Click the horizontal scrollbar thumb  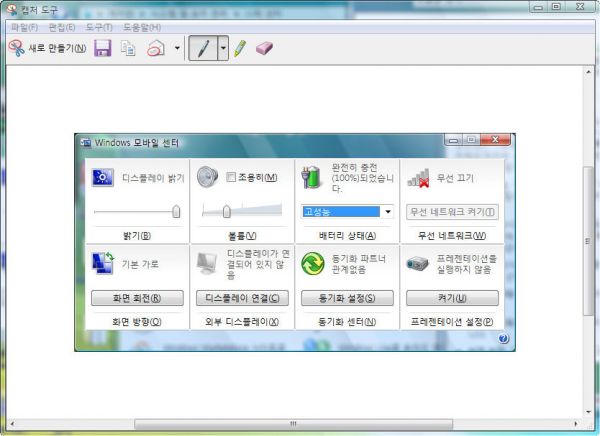293,424
